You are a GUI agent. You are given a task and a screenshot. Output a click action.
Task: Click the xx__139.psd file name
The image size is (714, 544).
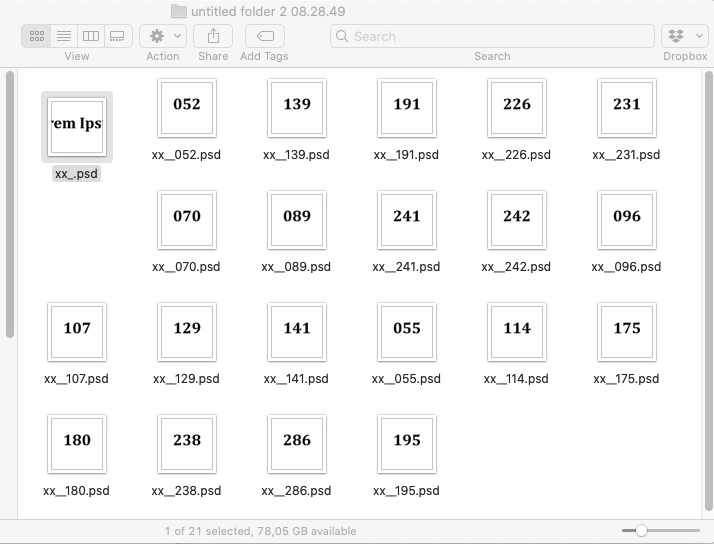click(x=296, y=155)
